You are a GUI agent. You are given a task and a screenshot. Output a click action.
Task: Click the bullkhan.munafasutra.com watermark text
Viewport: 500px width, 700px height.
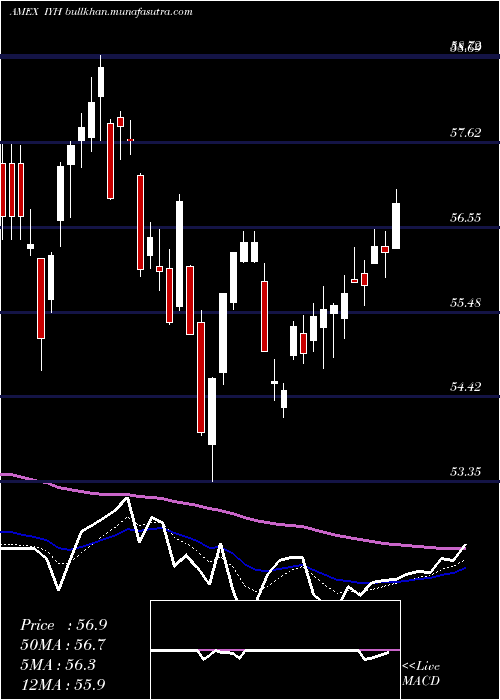pyautogui.click(x=129, y=12)
